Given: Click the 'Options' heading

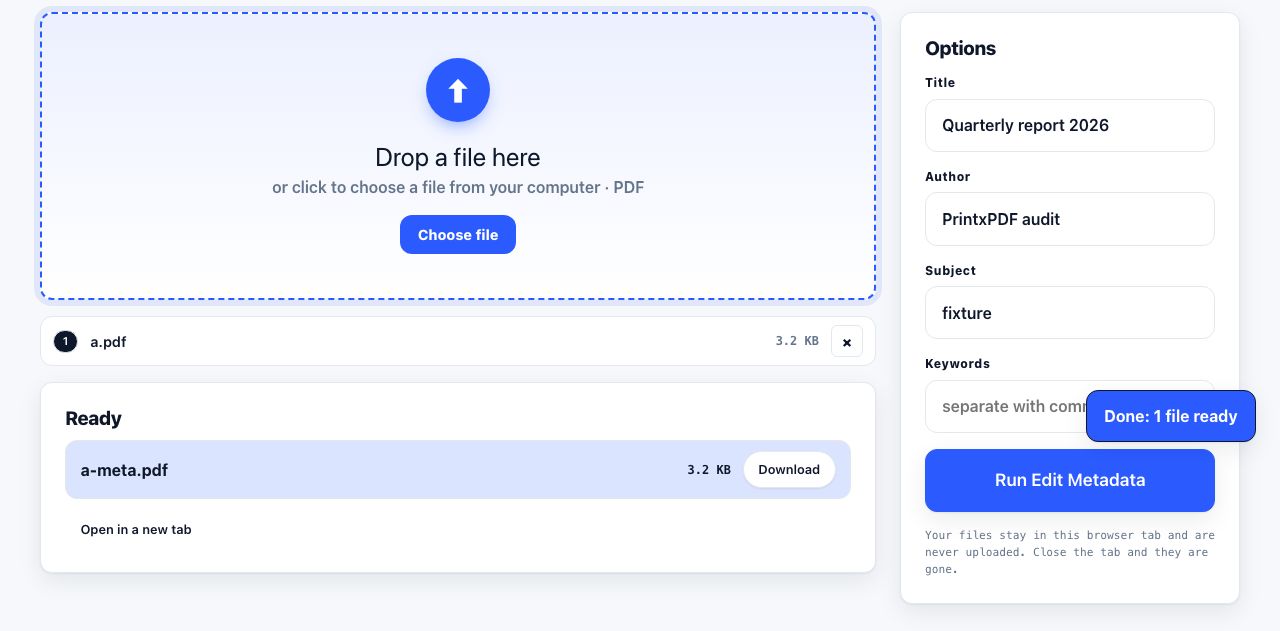Looking at the screenshot, I should (960, 48).
